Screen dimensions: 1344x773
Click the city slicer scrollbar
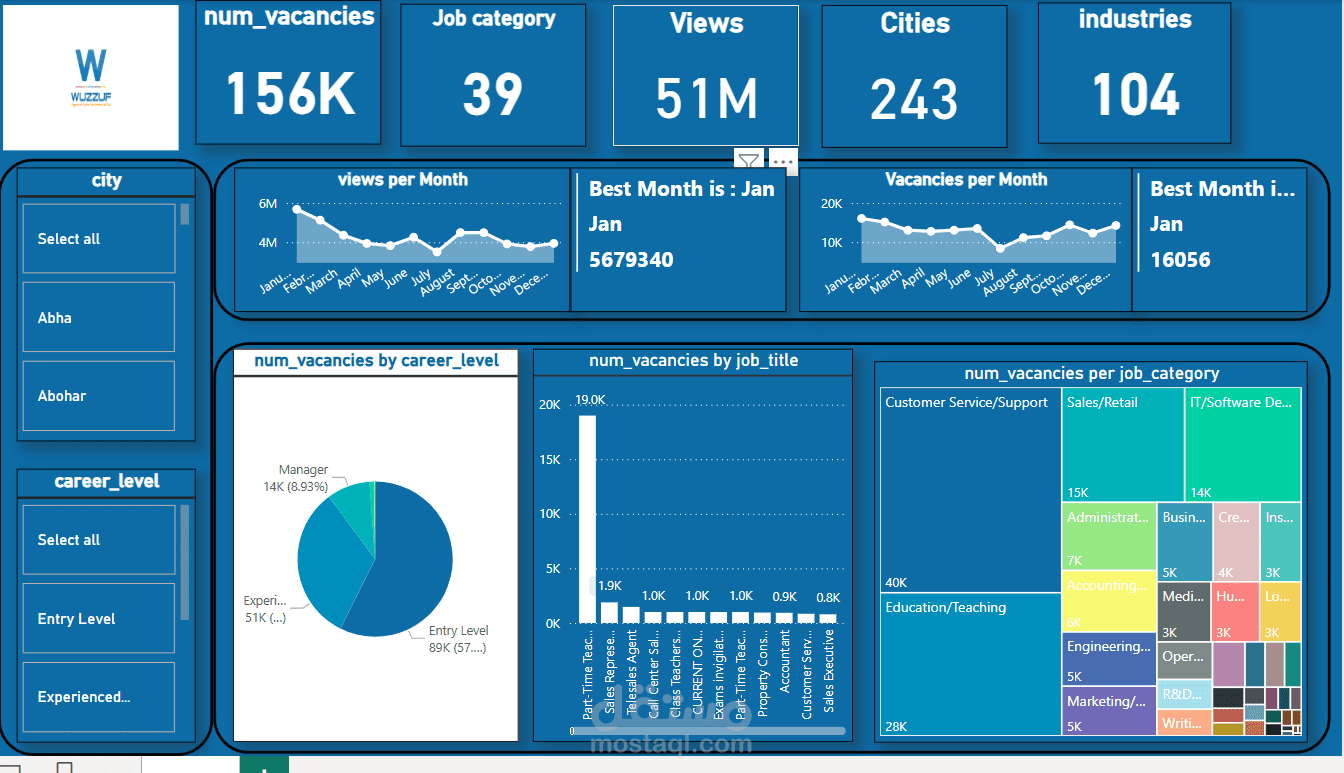pyautogui.click(x=185, y=214)
